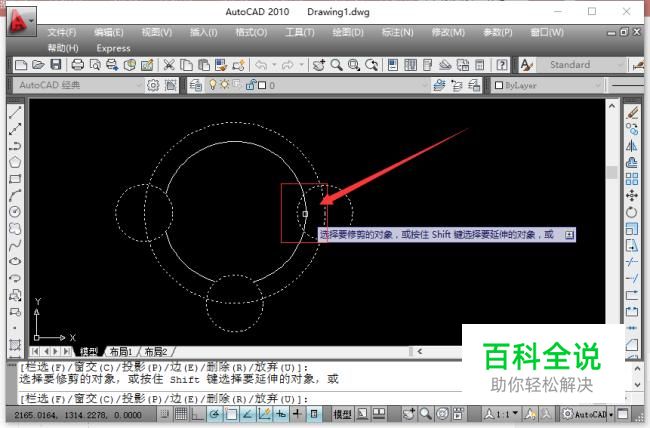Toggle Object Snap in status bar
Viewport: 650px width, 428px height.
tap(231, 413)
